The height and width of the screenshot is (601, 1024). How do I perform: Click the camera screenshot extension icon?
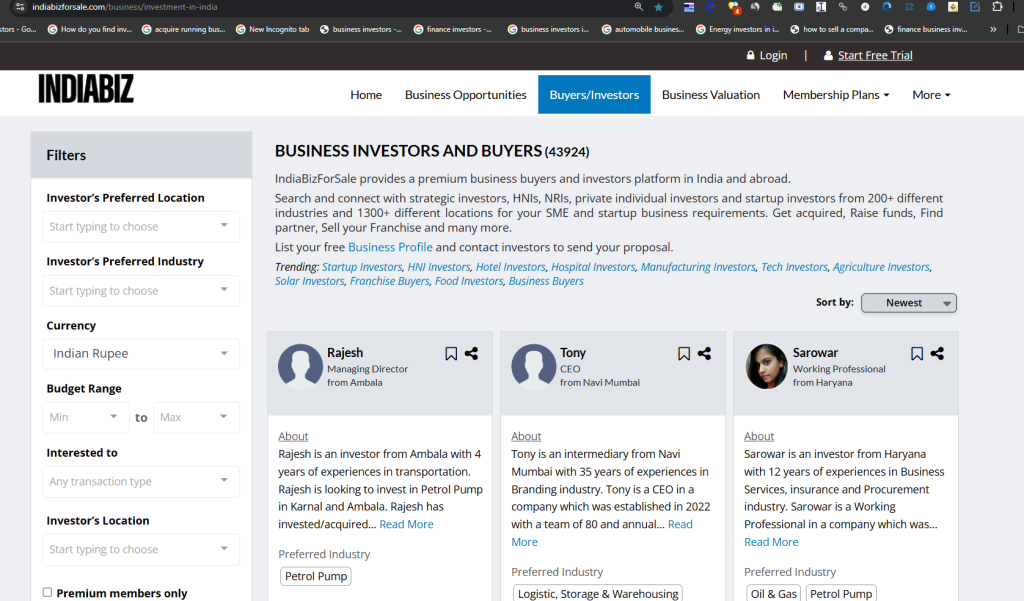[799, 7]
